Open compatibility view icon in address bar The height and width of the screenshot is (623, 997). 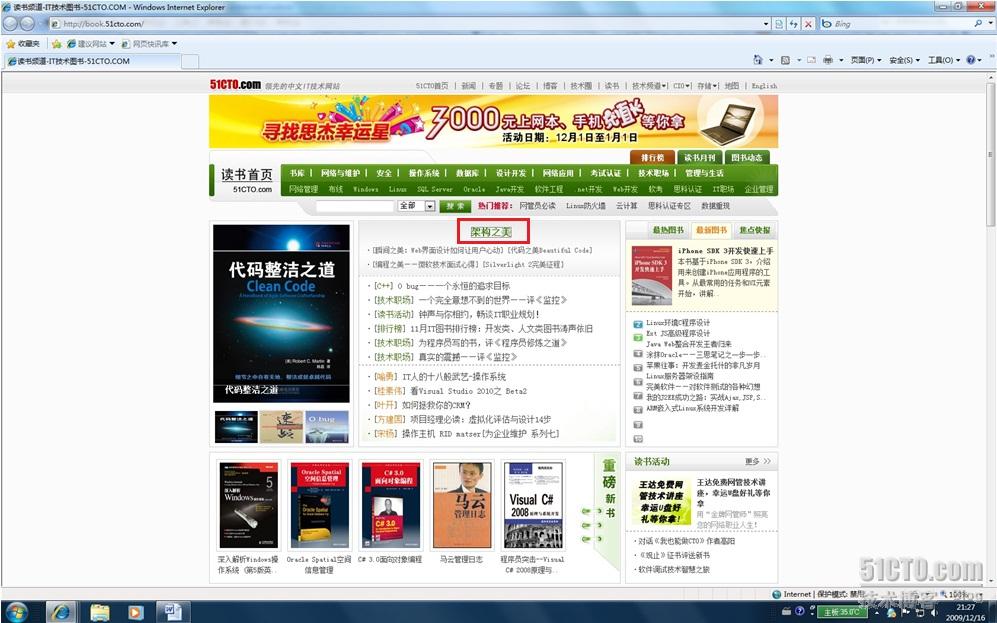click(779, 24)
